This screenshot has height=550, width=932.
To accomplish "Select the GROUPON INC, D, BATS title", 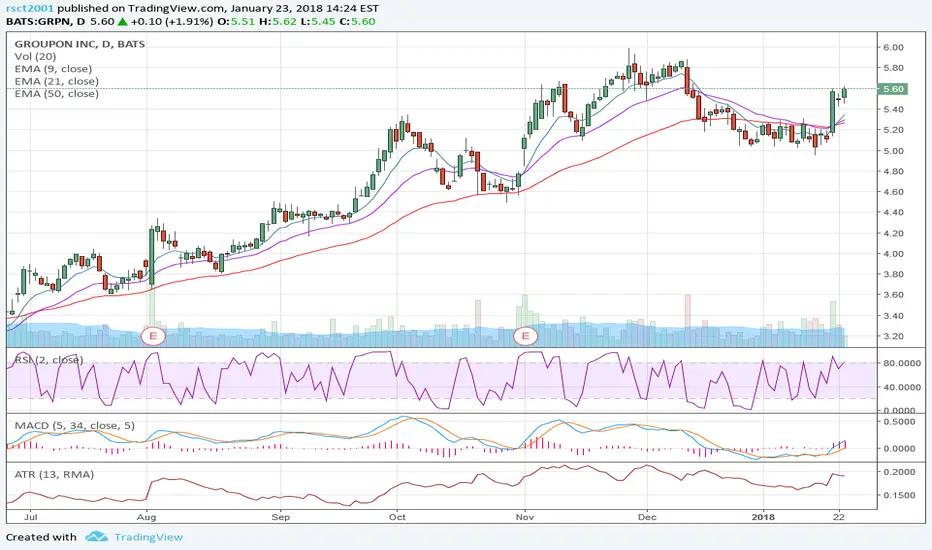I will (x=80, y=44).
